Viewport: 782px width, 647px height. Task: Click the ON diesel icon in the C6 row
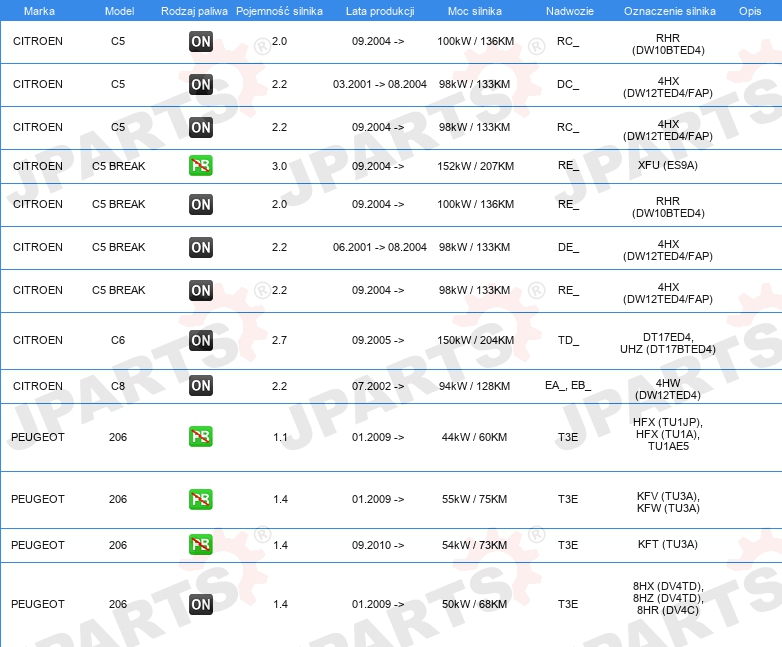click(x=201, y=340)
